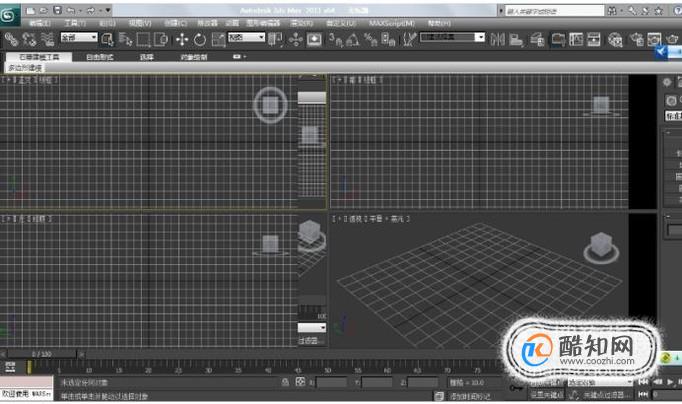Click the Select and Manipulate icon

pyautogui.click(x=296, y=40)
